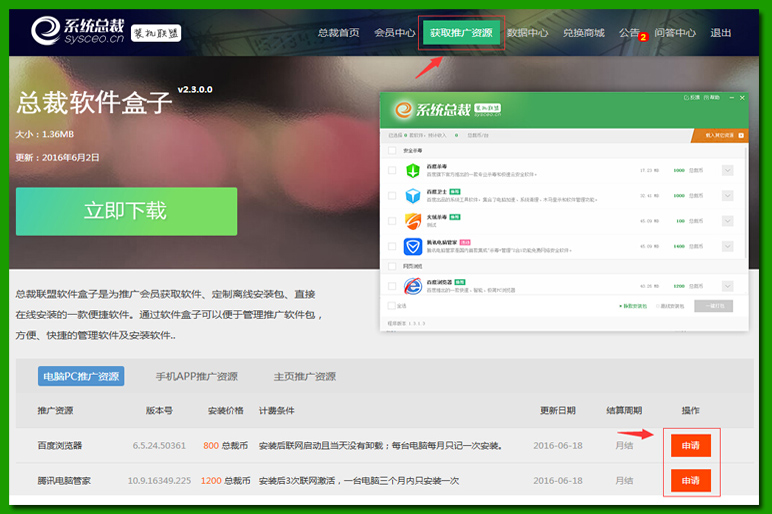The image size is (772, 514).
Task: Switch to the 主页推广资源 tab
Action: point(305,377)
